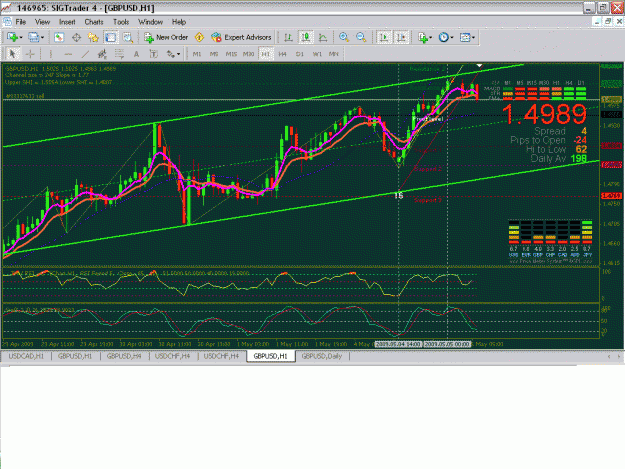
Task: Open chart system menu icon beside File
Action: (x=7, y=22)
